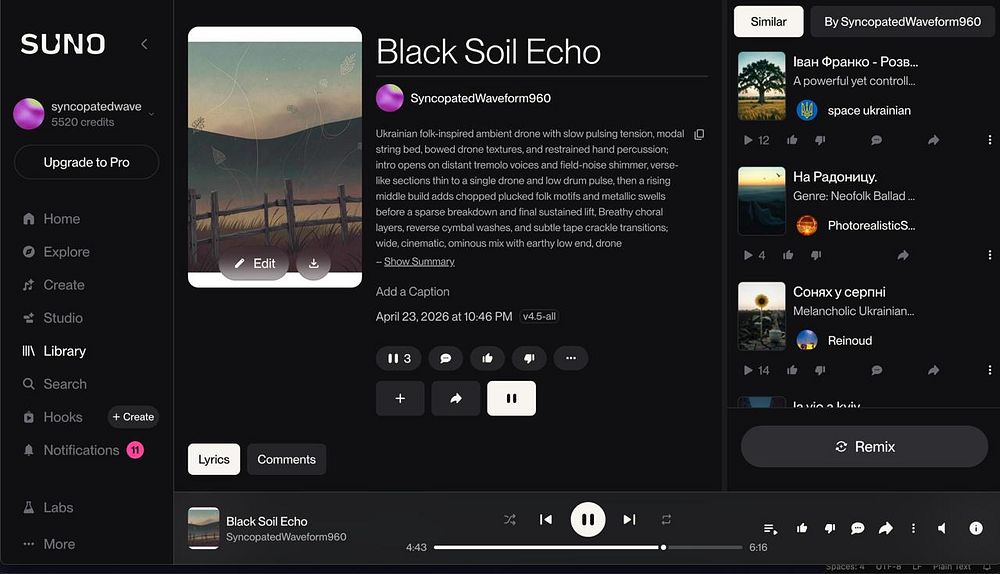Switch to the Lyrics tab

214,459
